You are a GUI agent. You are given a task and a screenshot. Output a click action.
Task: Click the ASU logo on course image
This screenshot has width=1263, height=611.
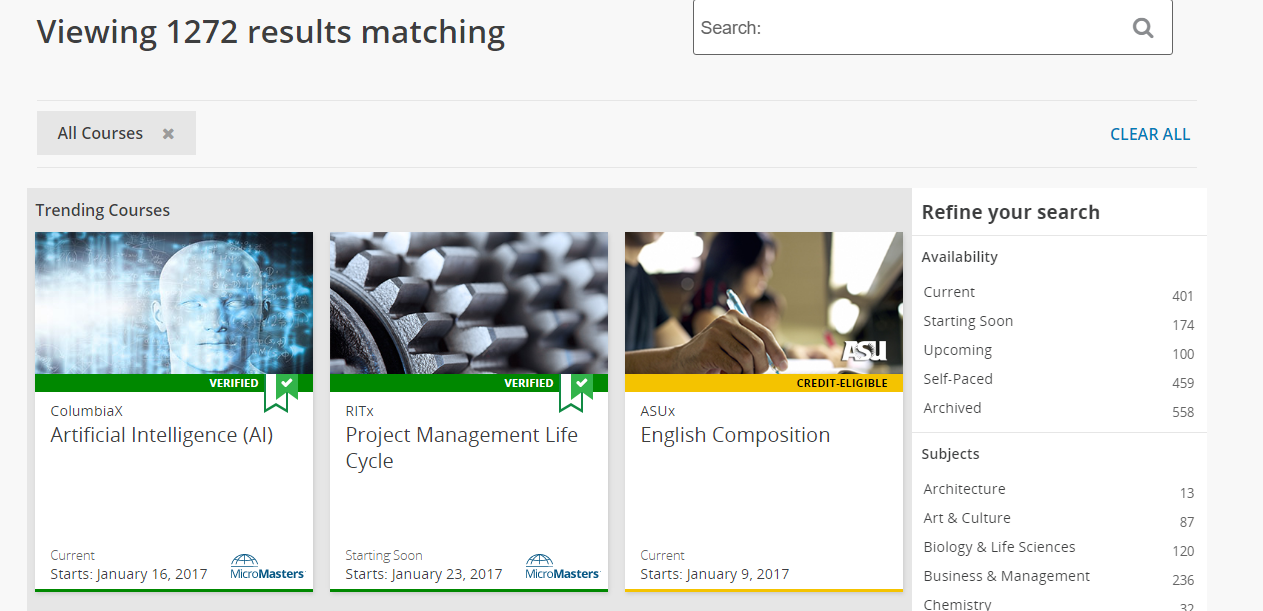coord(864,351)
